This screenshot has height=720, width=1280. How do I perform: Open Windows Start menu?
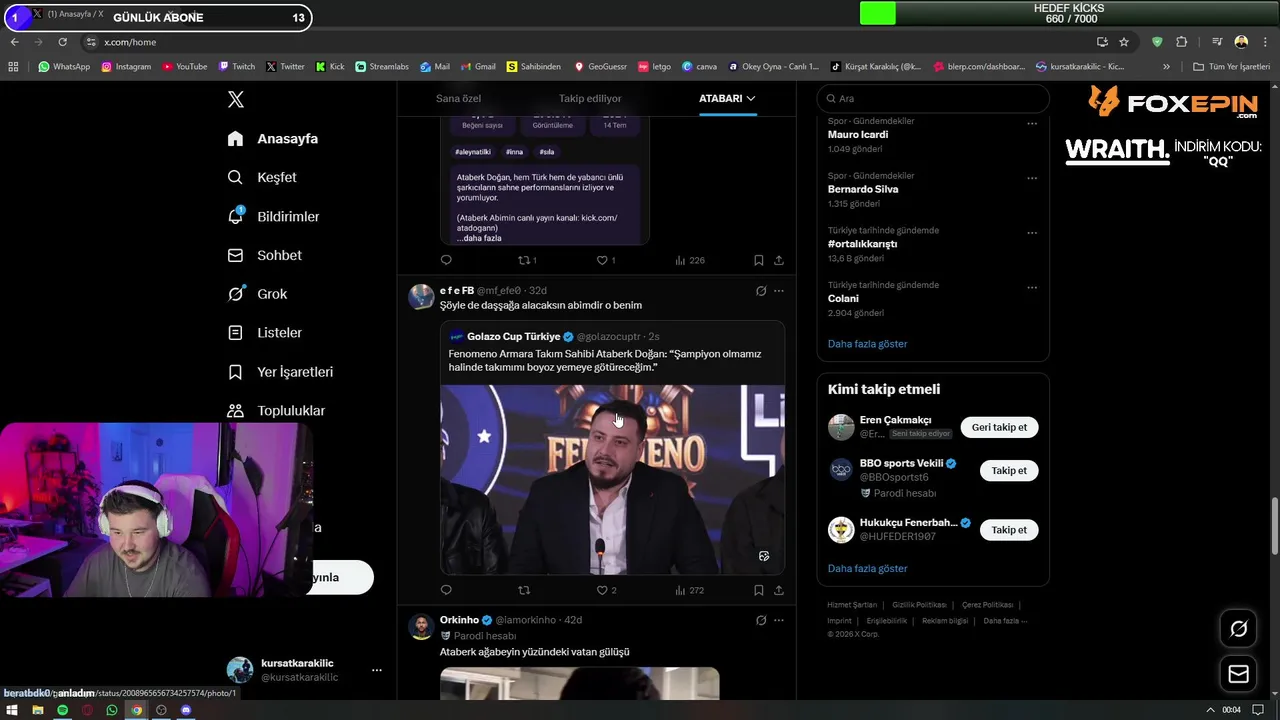point(13,710)
